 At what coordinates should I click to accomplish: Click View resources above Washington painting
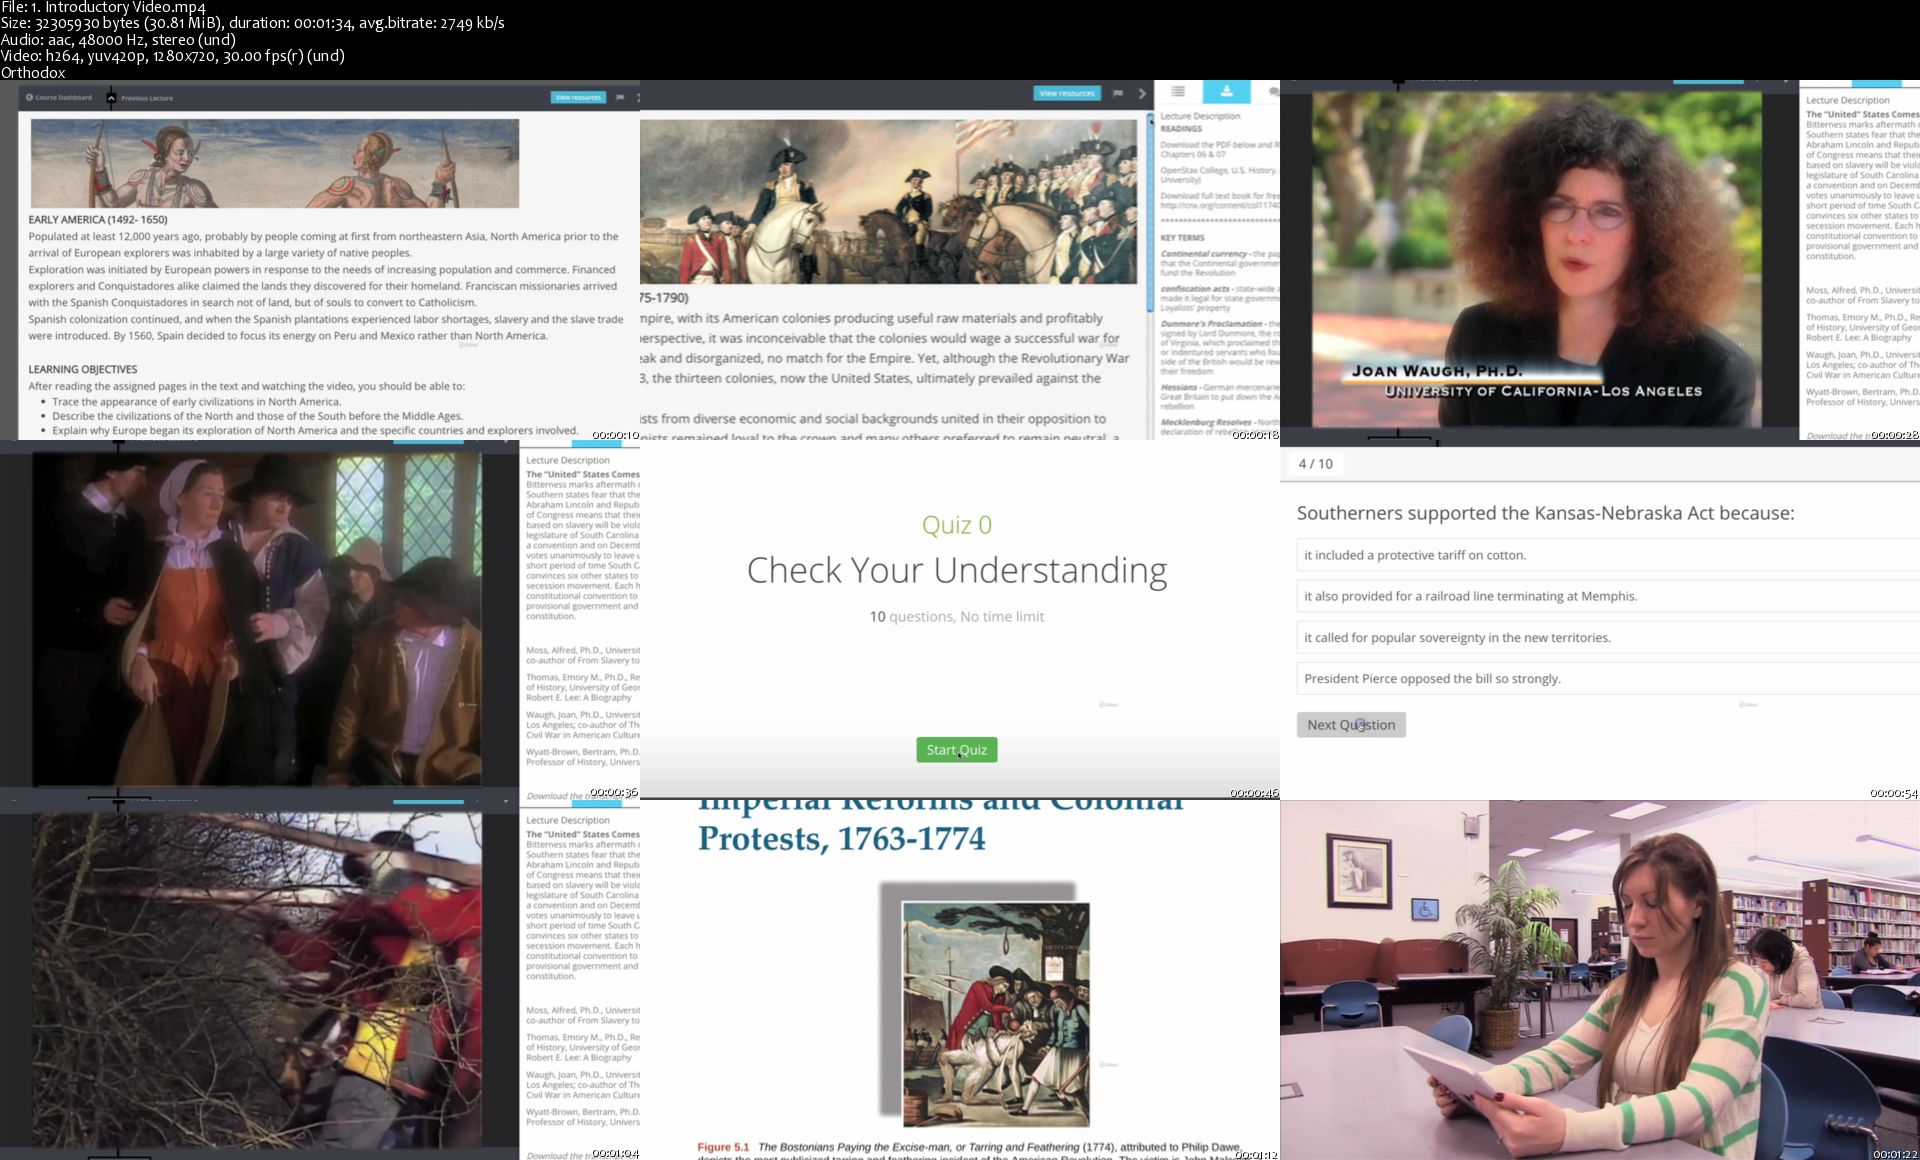1067,93
